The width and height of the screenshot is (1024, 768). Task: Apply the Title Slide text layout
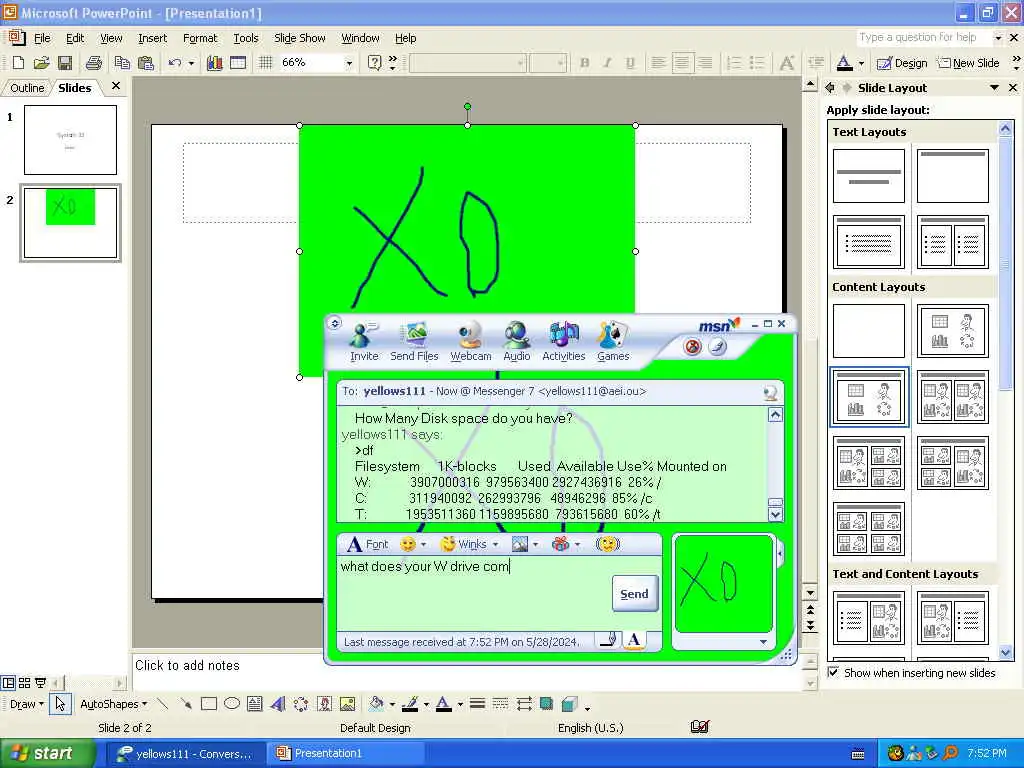[x=869, y=176]
